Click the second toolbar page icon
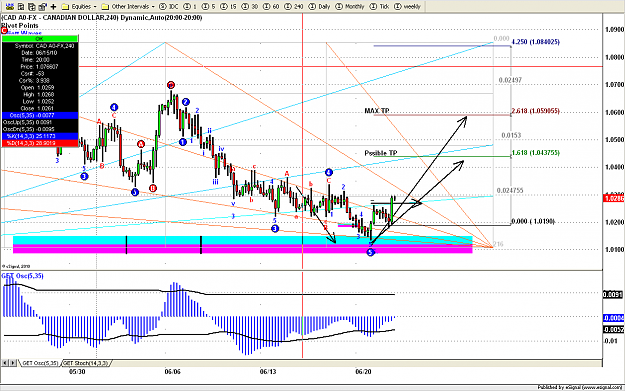This screenshot has width=625, height=391. pos(21,6)
